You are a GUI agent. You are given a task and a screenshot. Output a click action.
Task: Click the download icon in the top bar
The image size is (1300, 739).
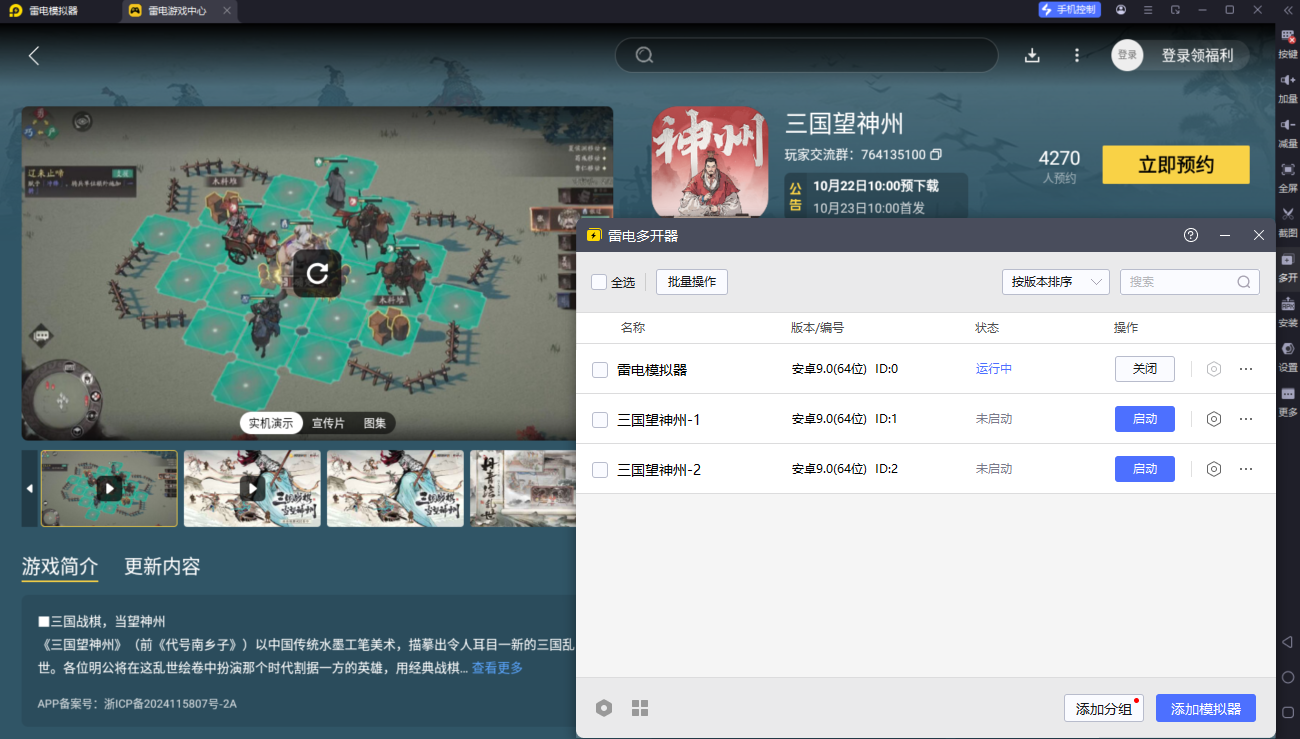(1031, 55)
